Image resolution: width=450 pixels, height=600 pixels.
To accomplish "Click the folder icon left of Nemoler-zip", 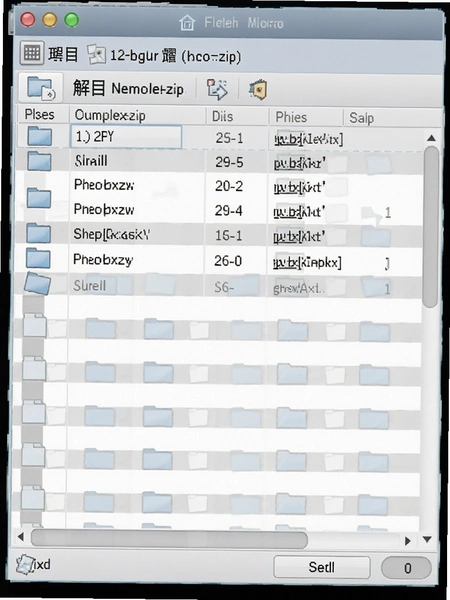I will pyautogui.click(x=41, y=88).
